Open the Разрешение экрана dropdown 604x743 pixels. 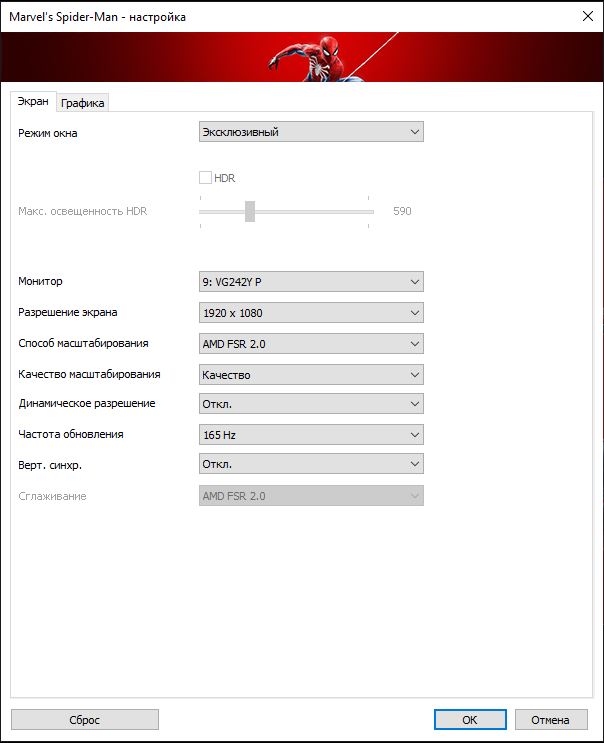311,313
